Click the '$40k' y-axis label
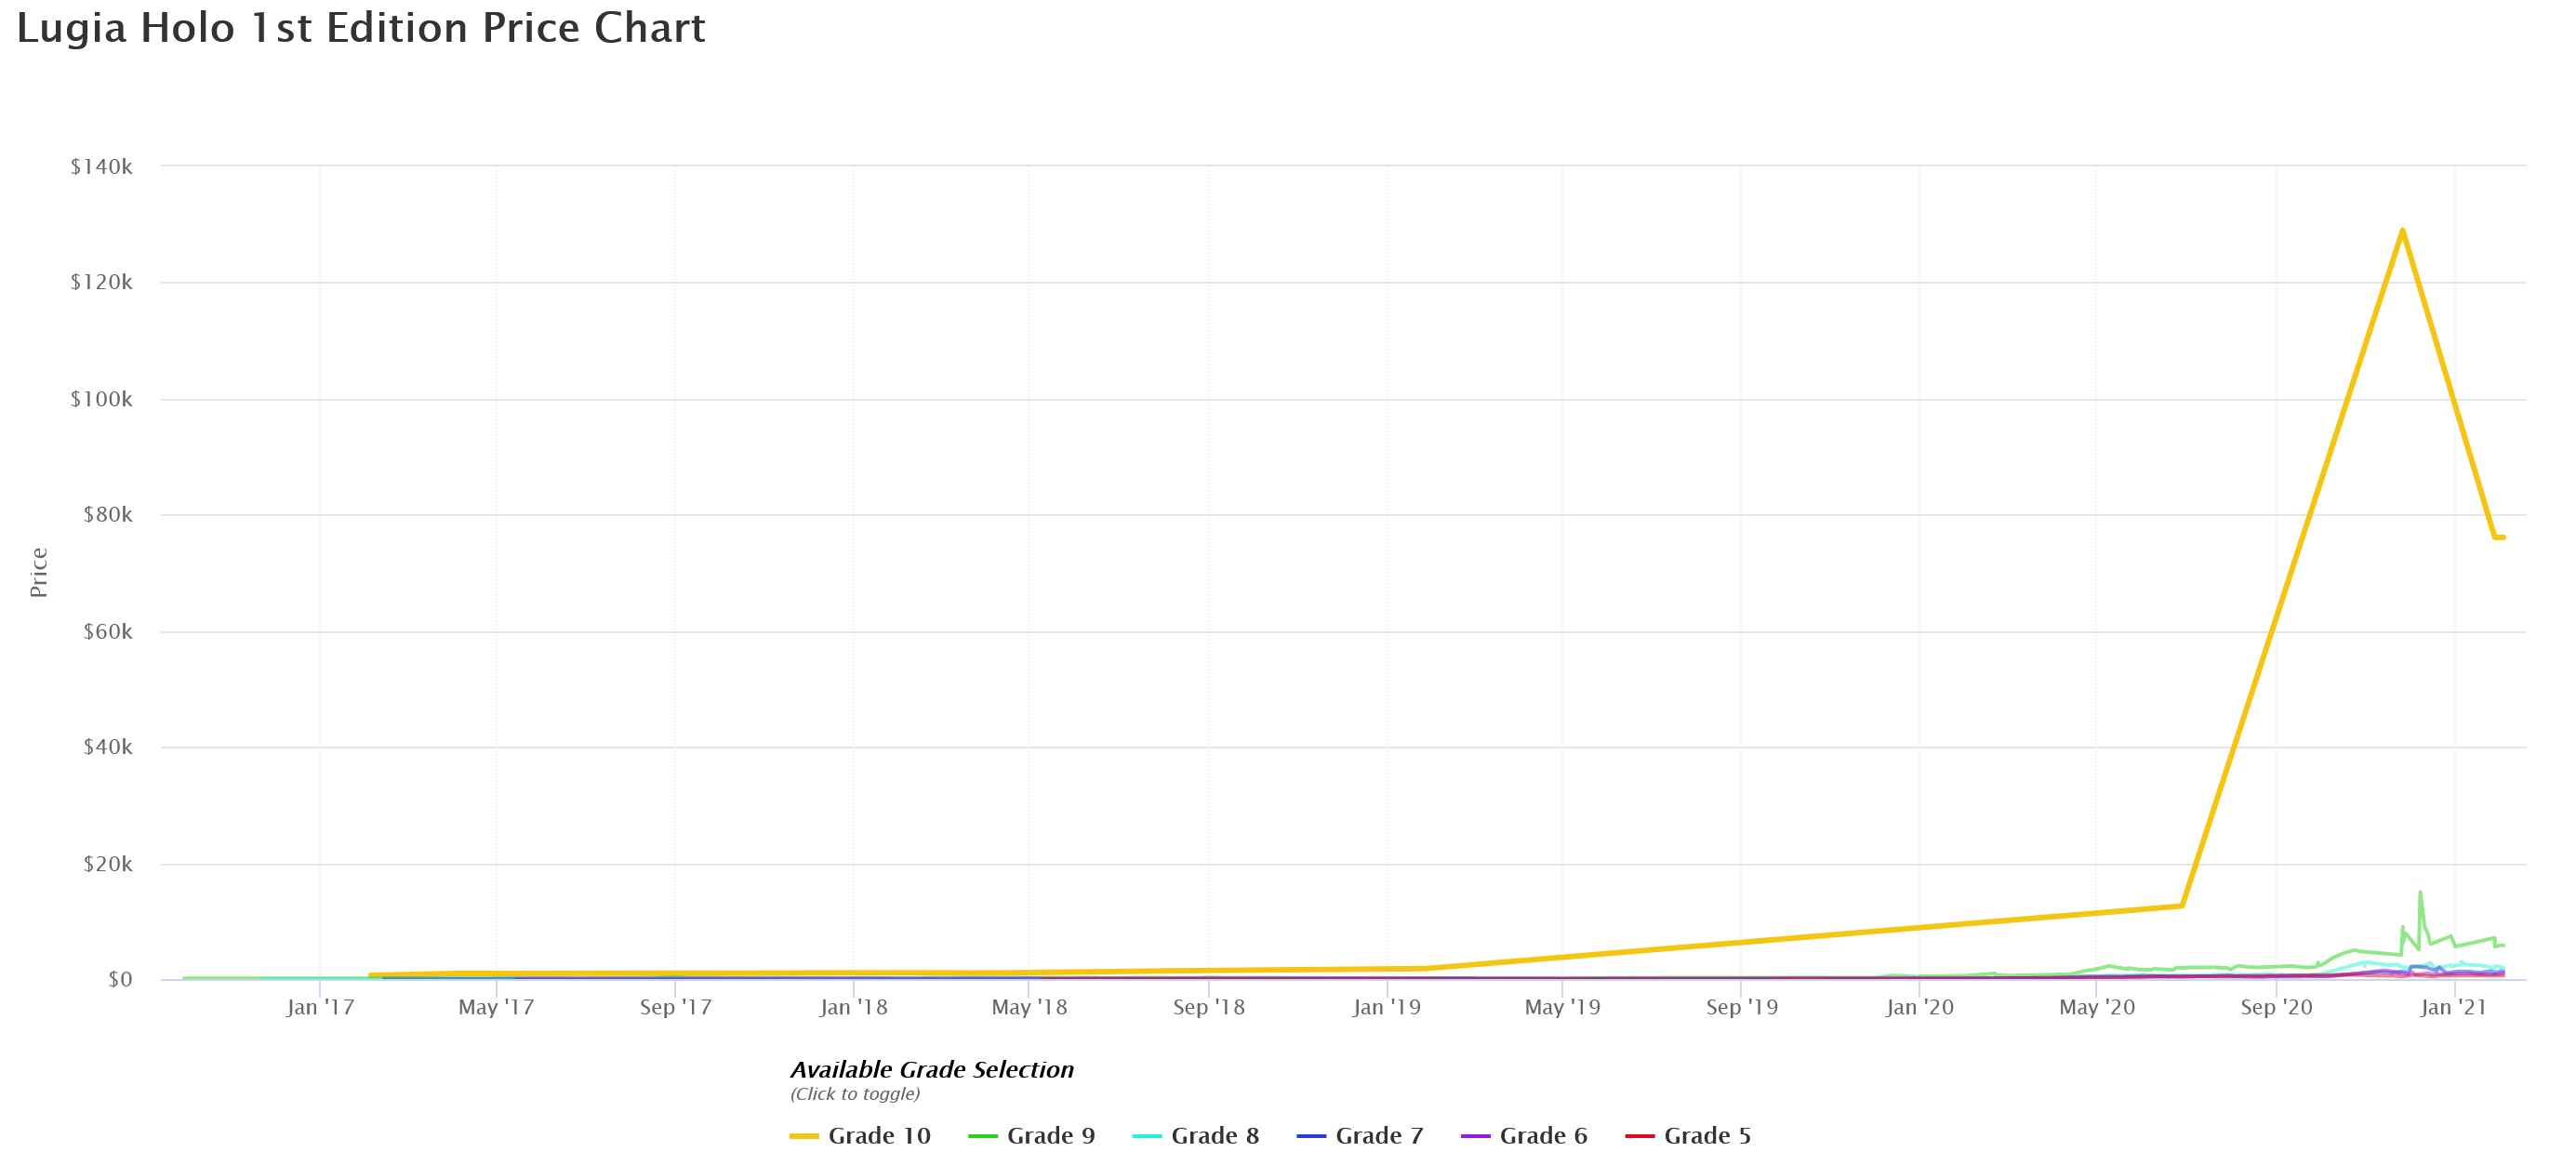2576x1165 pixels. 108,747
